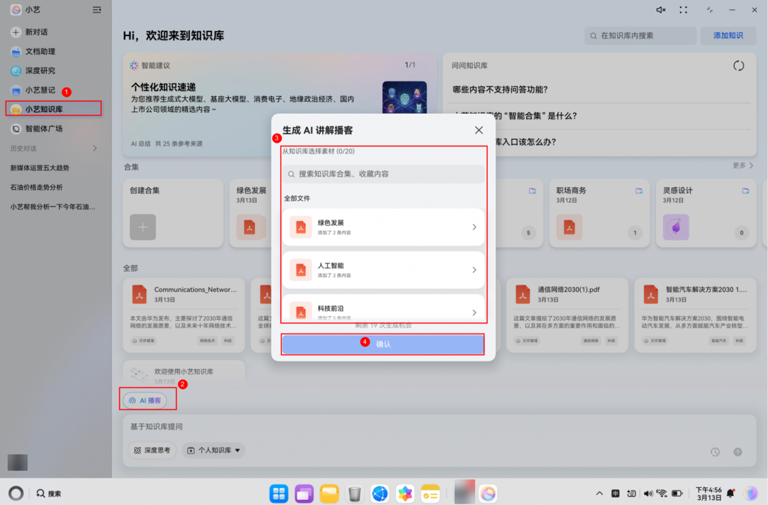
Task: Focus the 搜索知识库合集、收藏内容 search field
Action: (383, 174)
